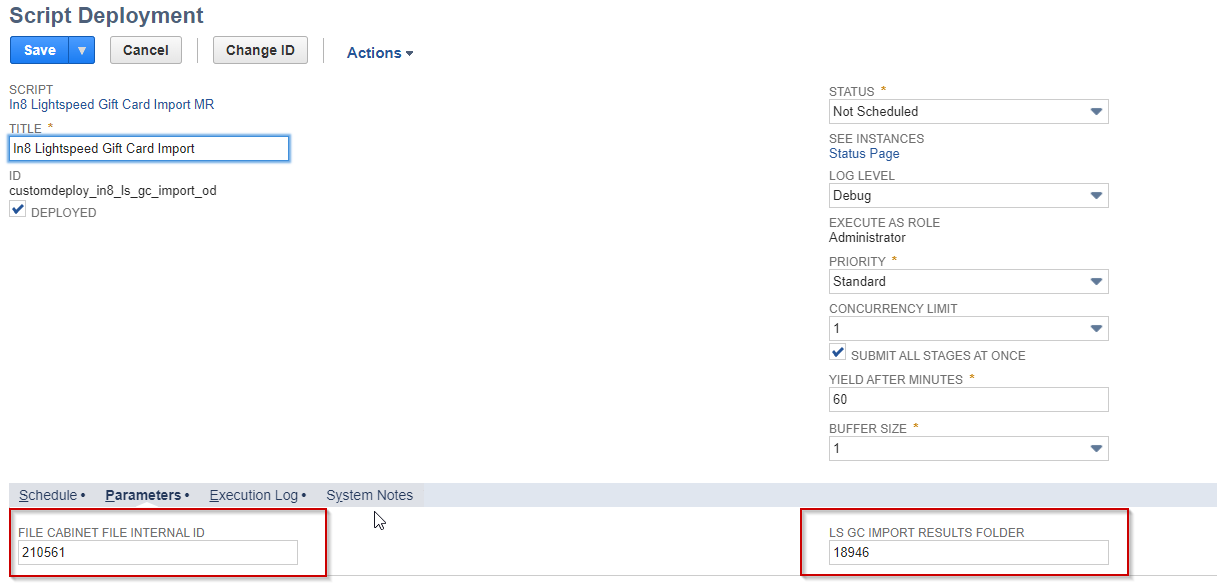Open the Concurrency Limit dropdown
The height and width of the screenshot is (587, 1217).
(967, 329)
